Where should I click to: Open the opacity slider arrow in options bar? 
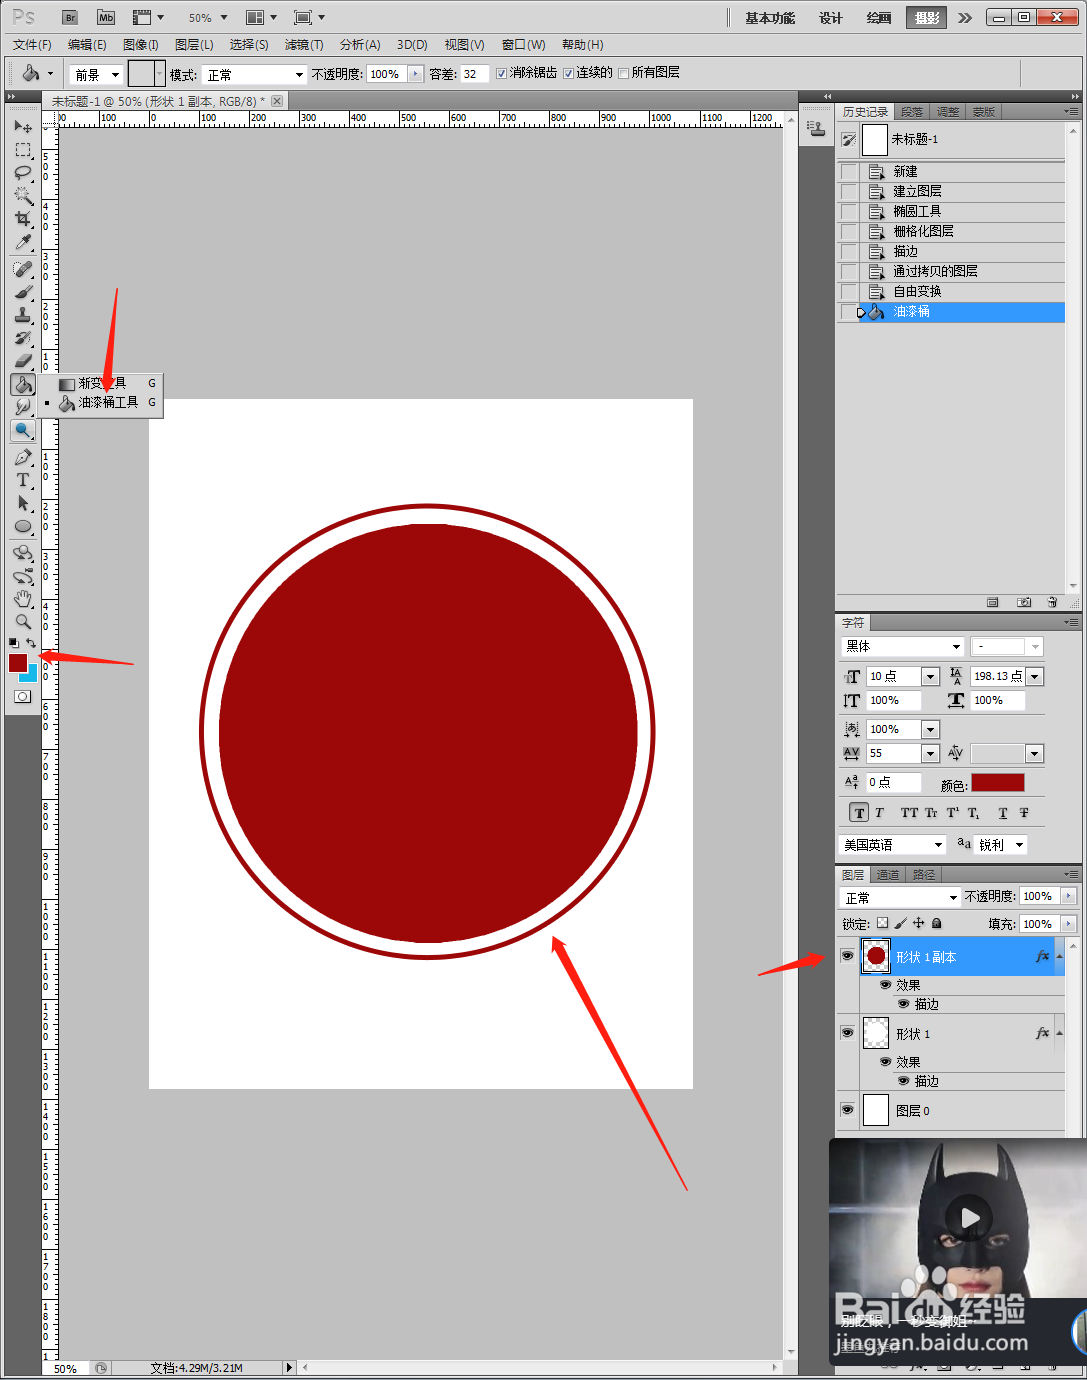coord(416,74)
